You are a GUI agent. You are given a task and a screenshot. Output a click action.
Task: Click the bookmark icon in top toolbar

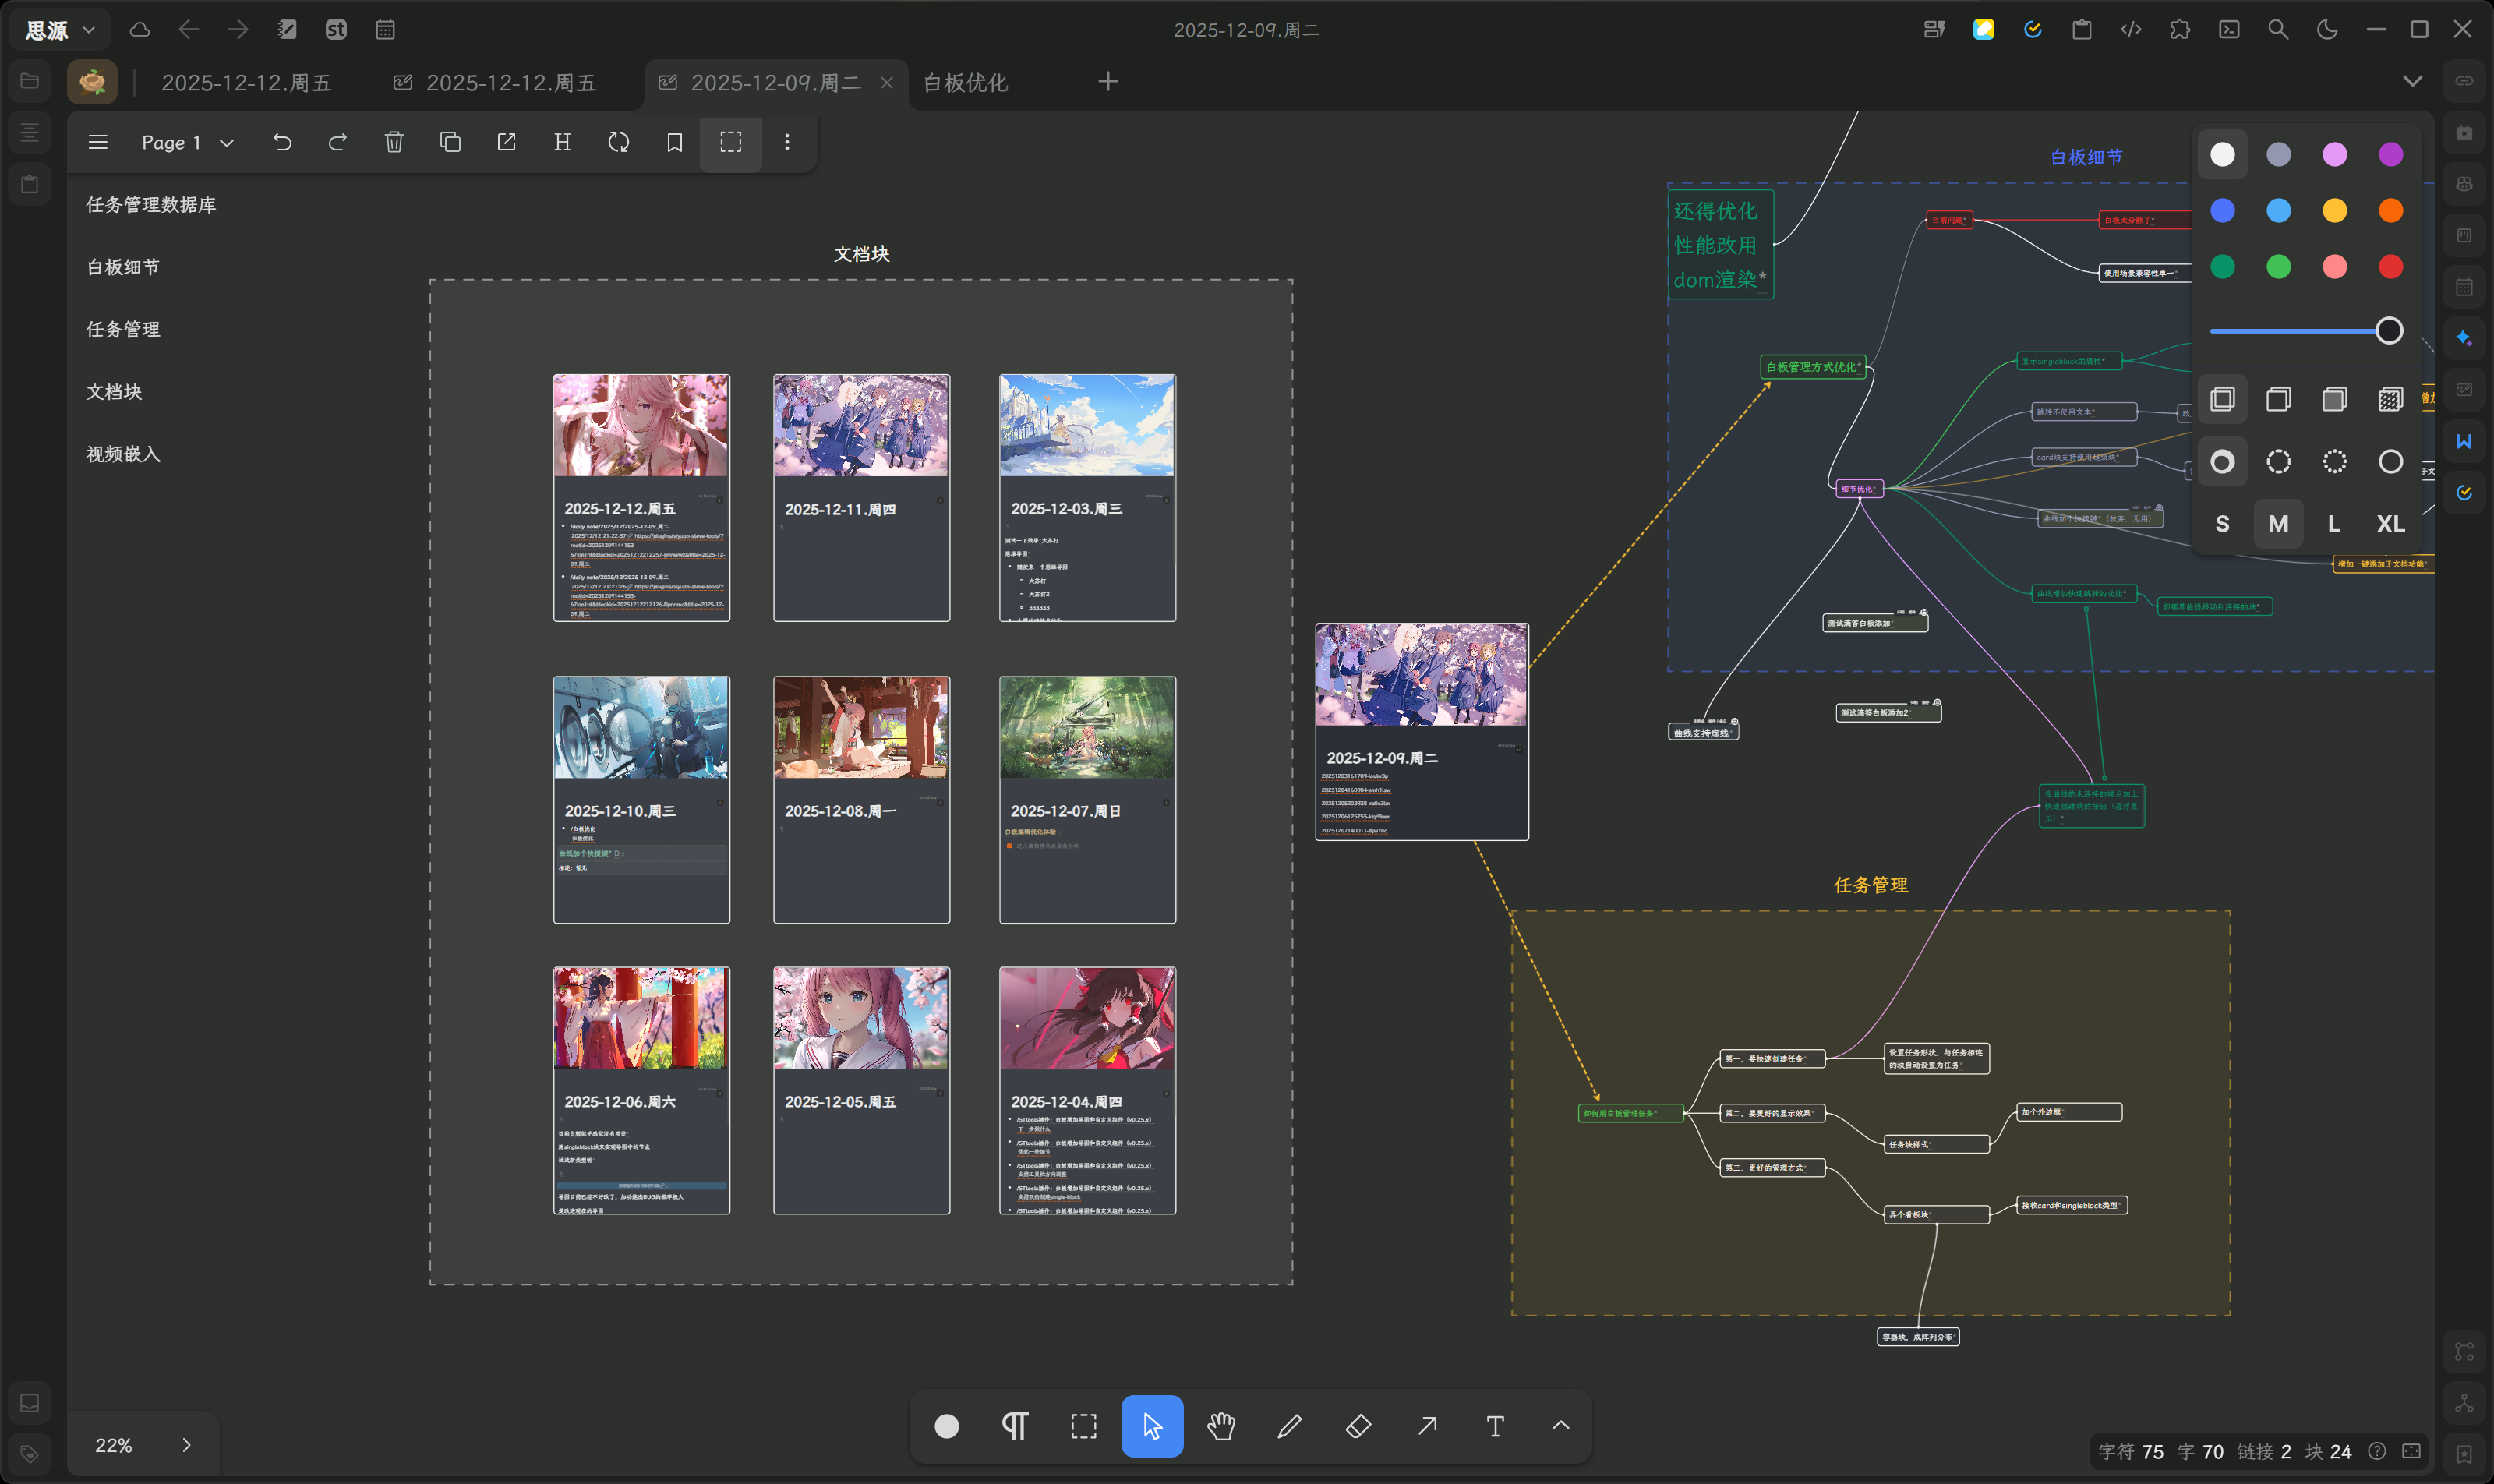[x=675, y=142]
